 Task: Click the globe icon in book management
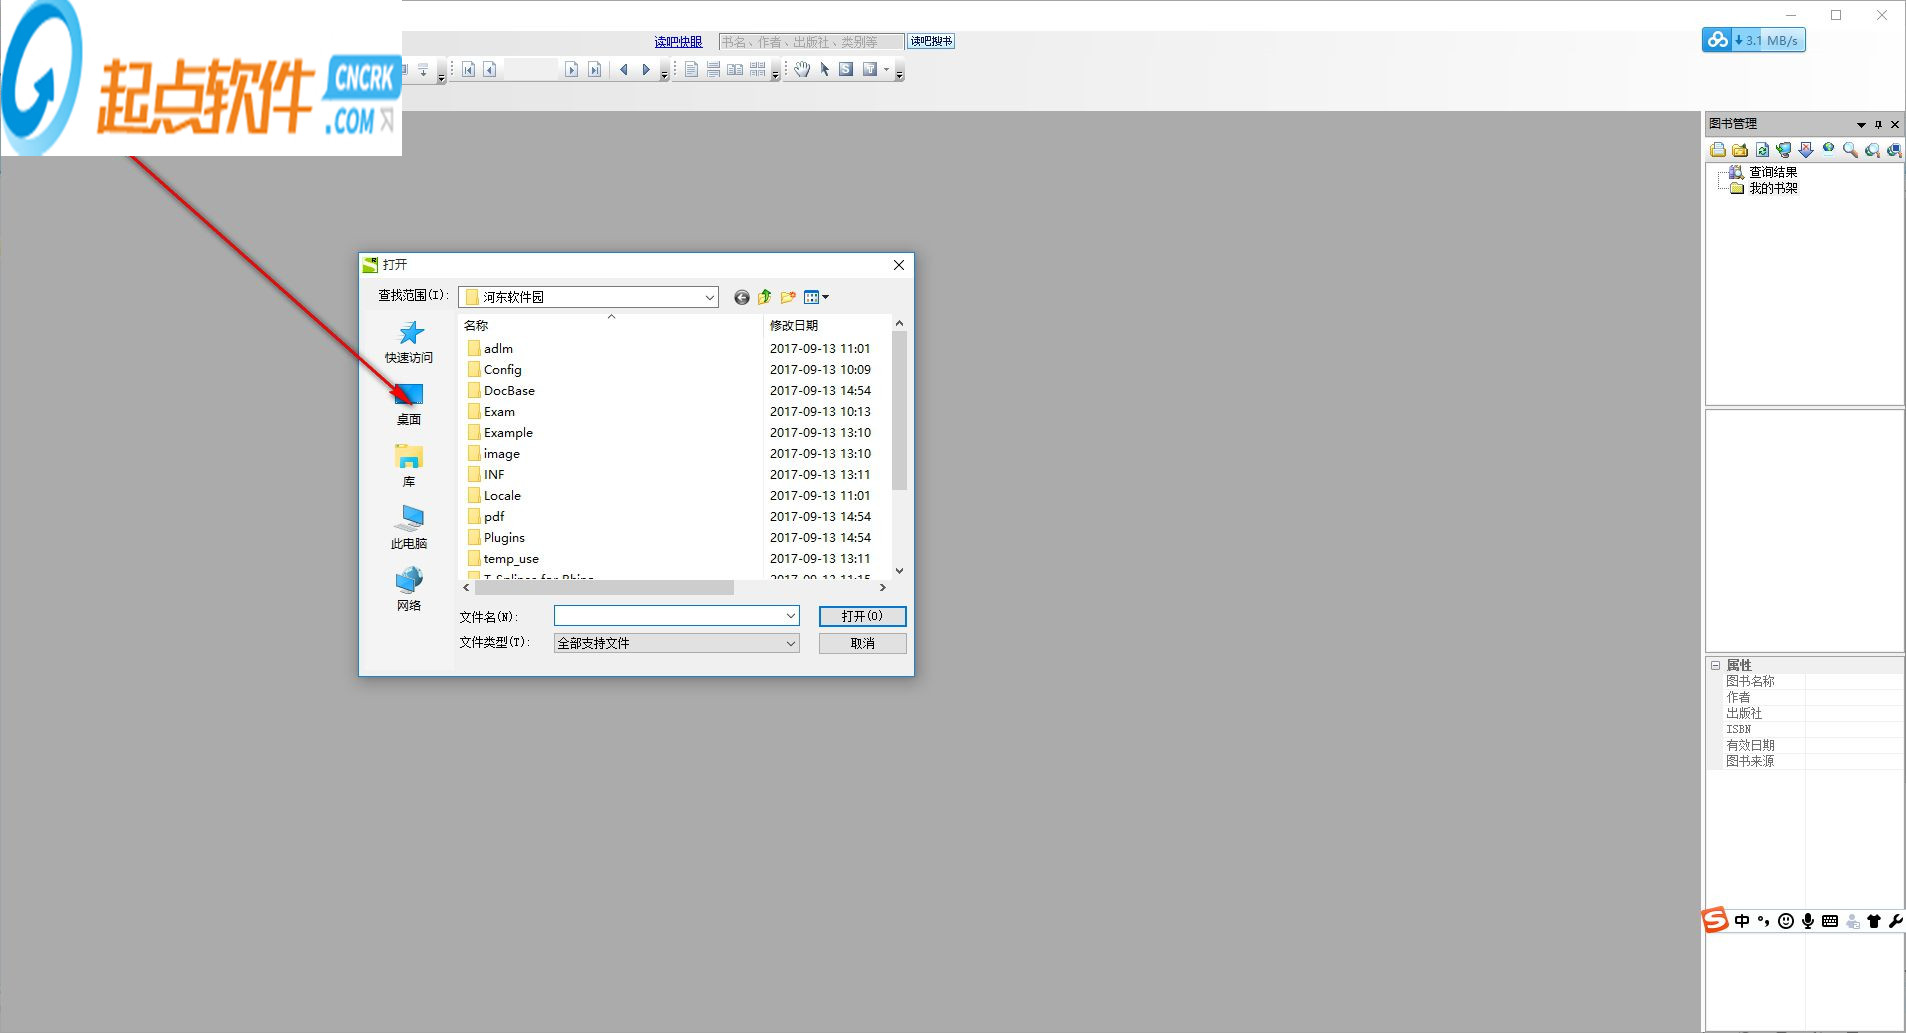(x=1828, y=150)
